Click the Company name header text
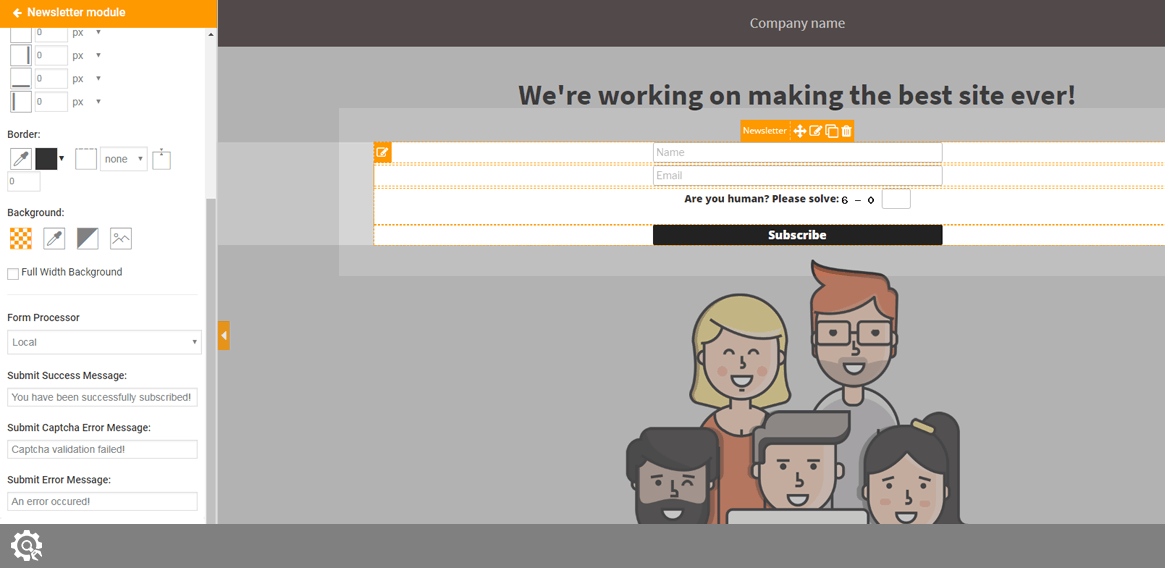This screenshot has height=568, width=1165. coord(797,23)
